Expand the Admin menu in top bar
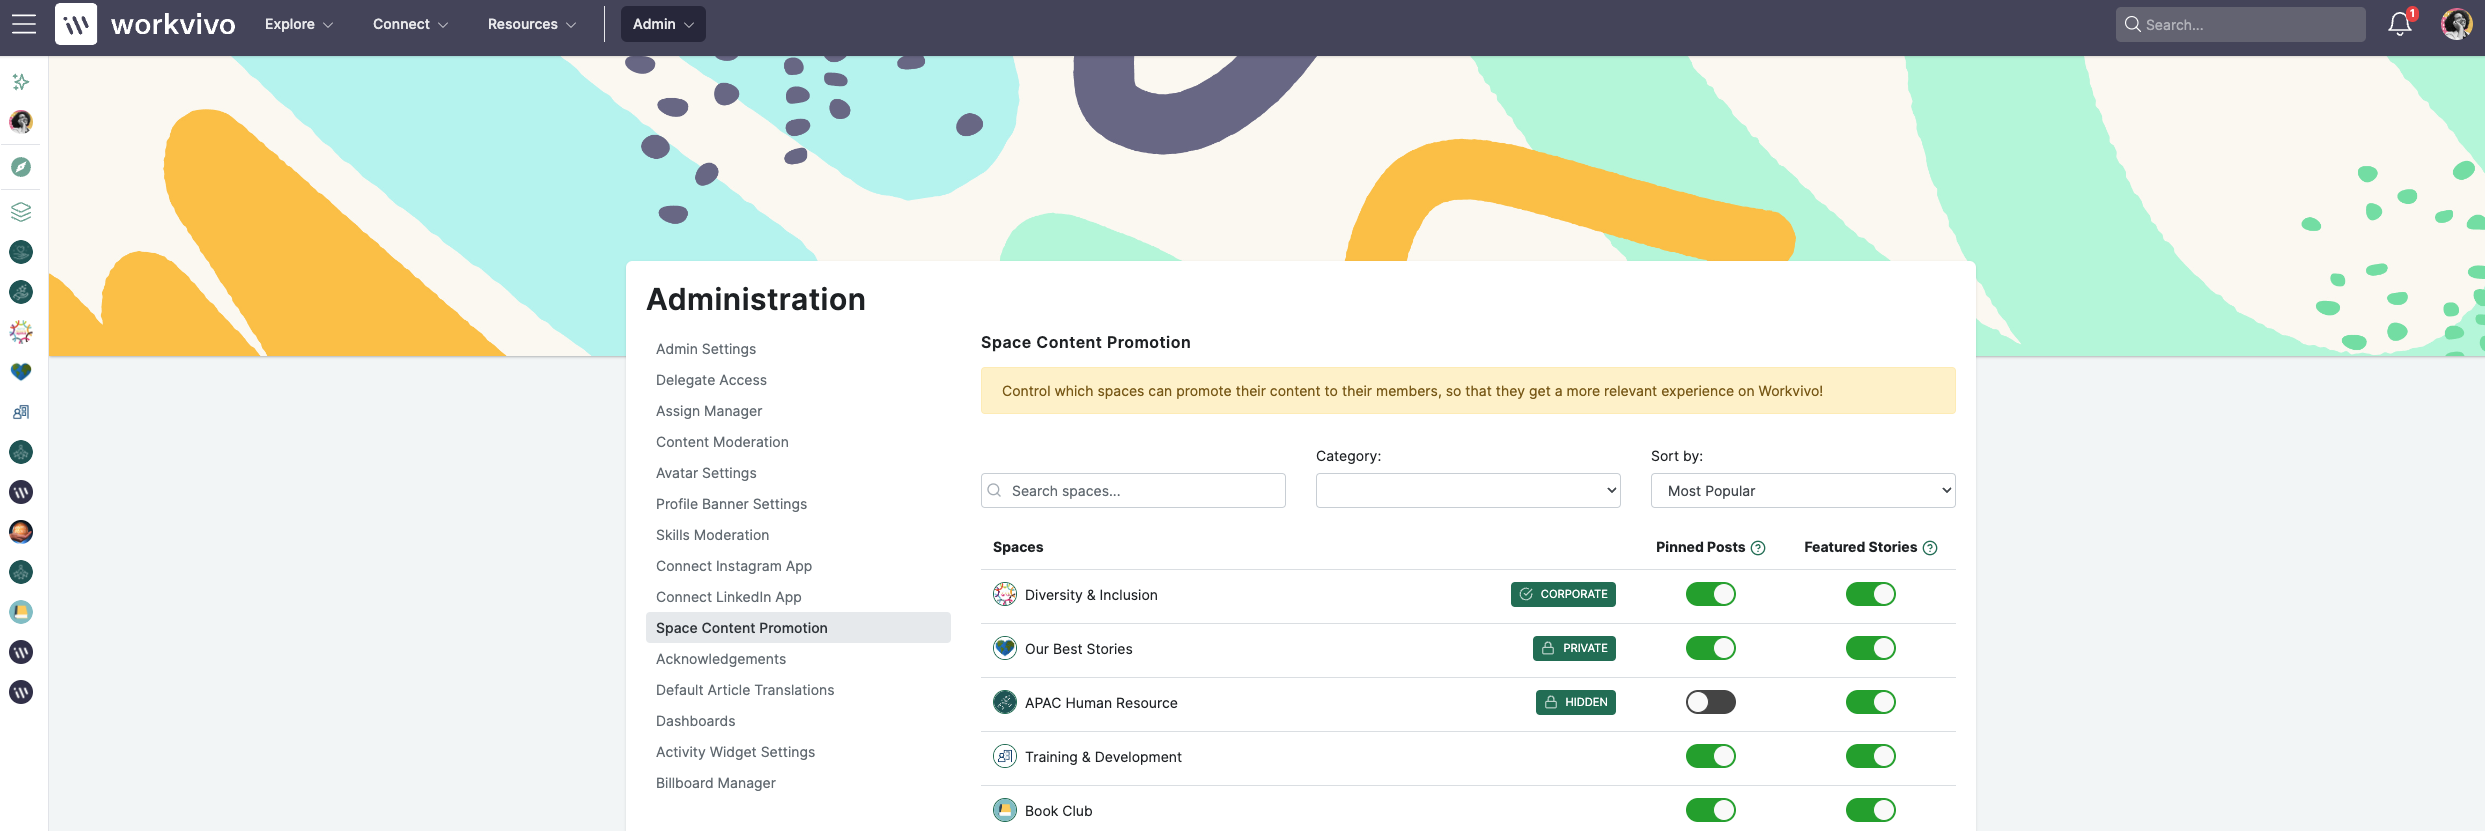 tap(661, 23)
